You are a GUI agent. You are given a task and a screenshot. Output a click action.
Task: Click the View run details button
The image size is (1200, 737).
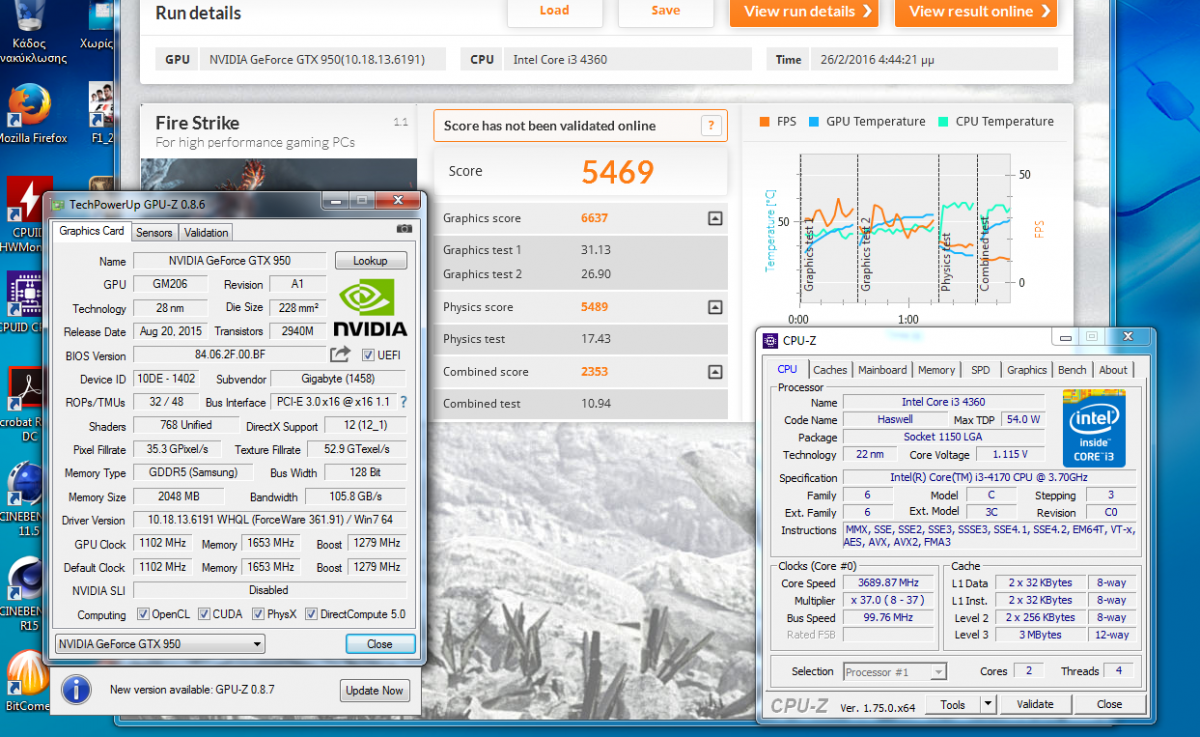click(x=804, y=12)
